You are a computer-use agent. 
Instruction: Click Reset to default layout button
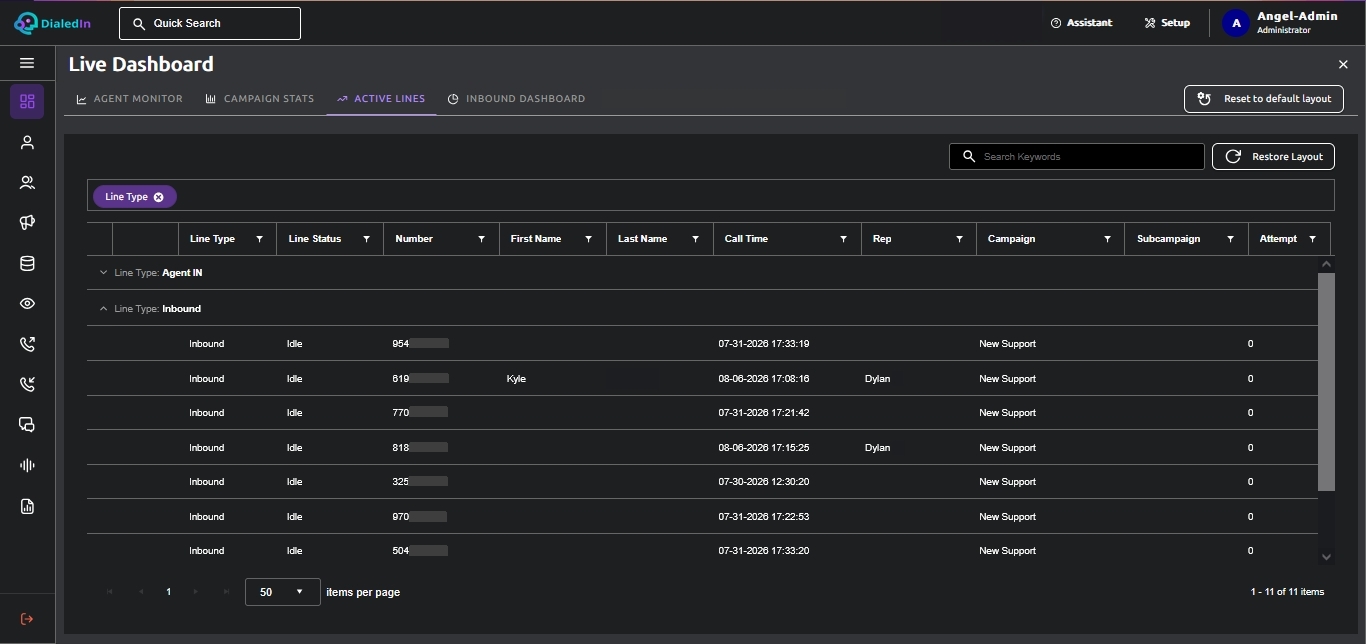[x=1264, y=99]
